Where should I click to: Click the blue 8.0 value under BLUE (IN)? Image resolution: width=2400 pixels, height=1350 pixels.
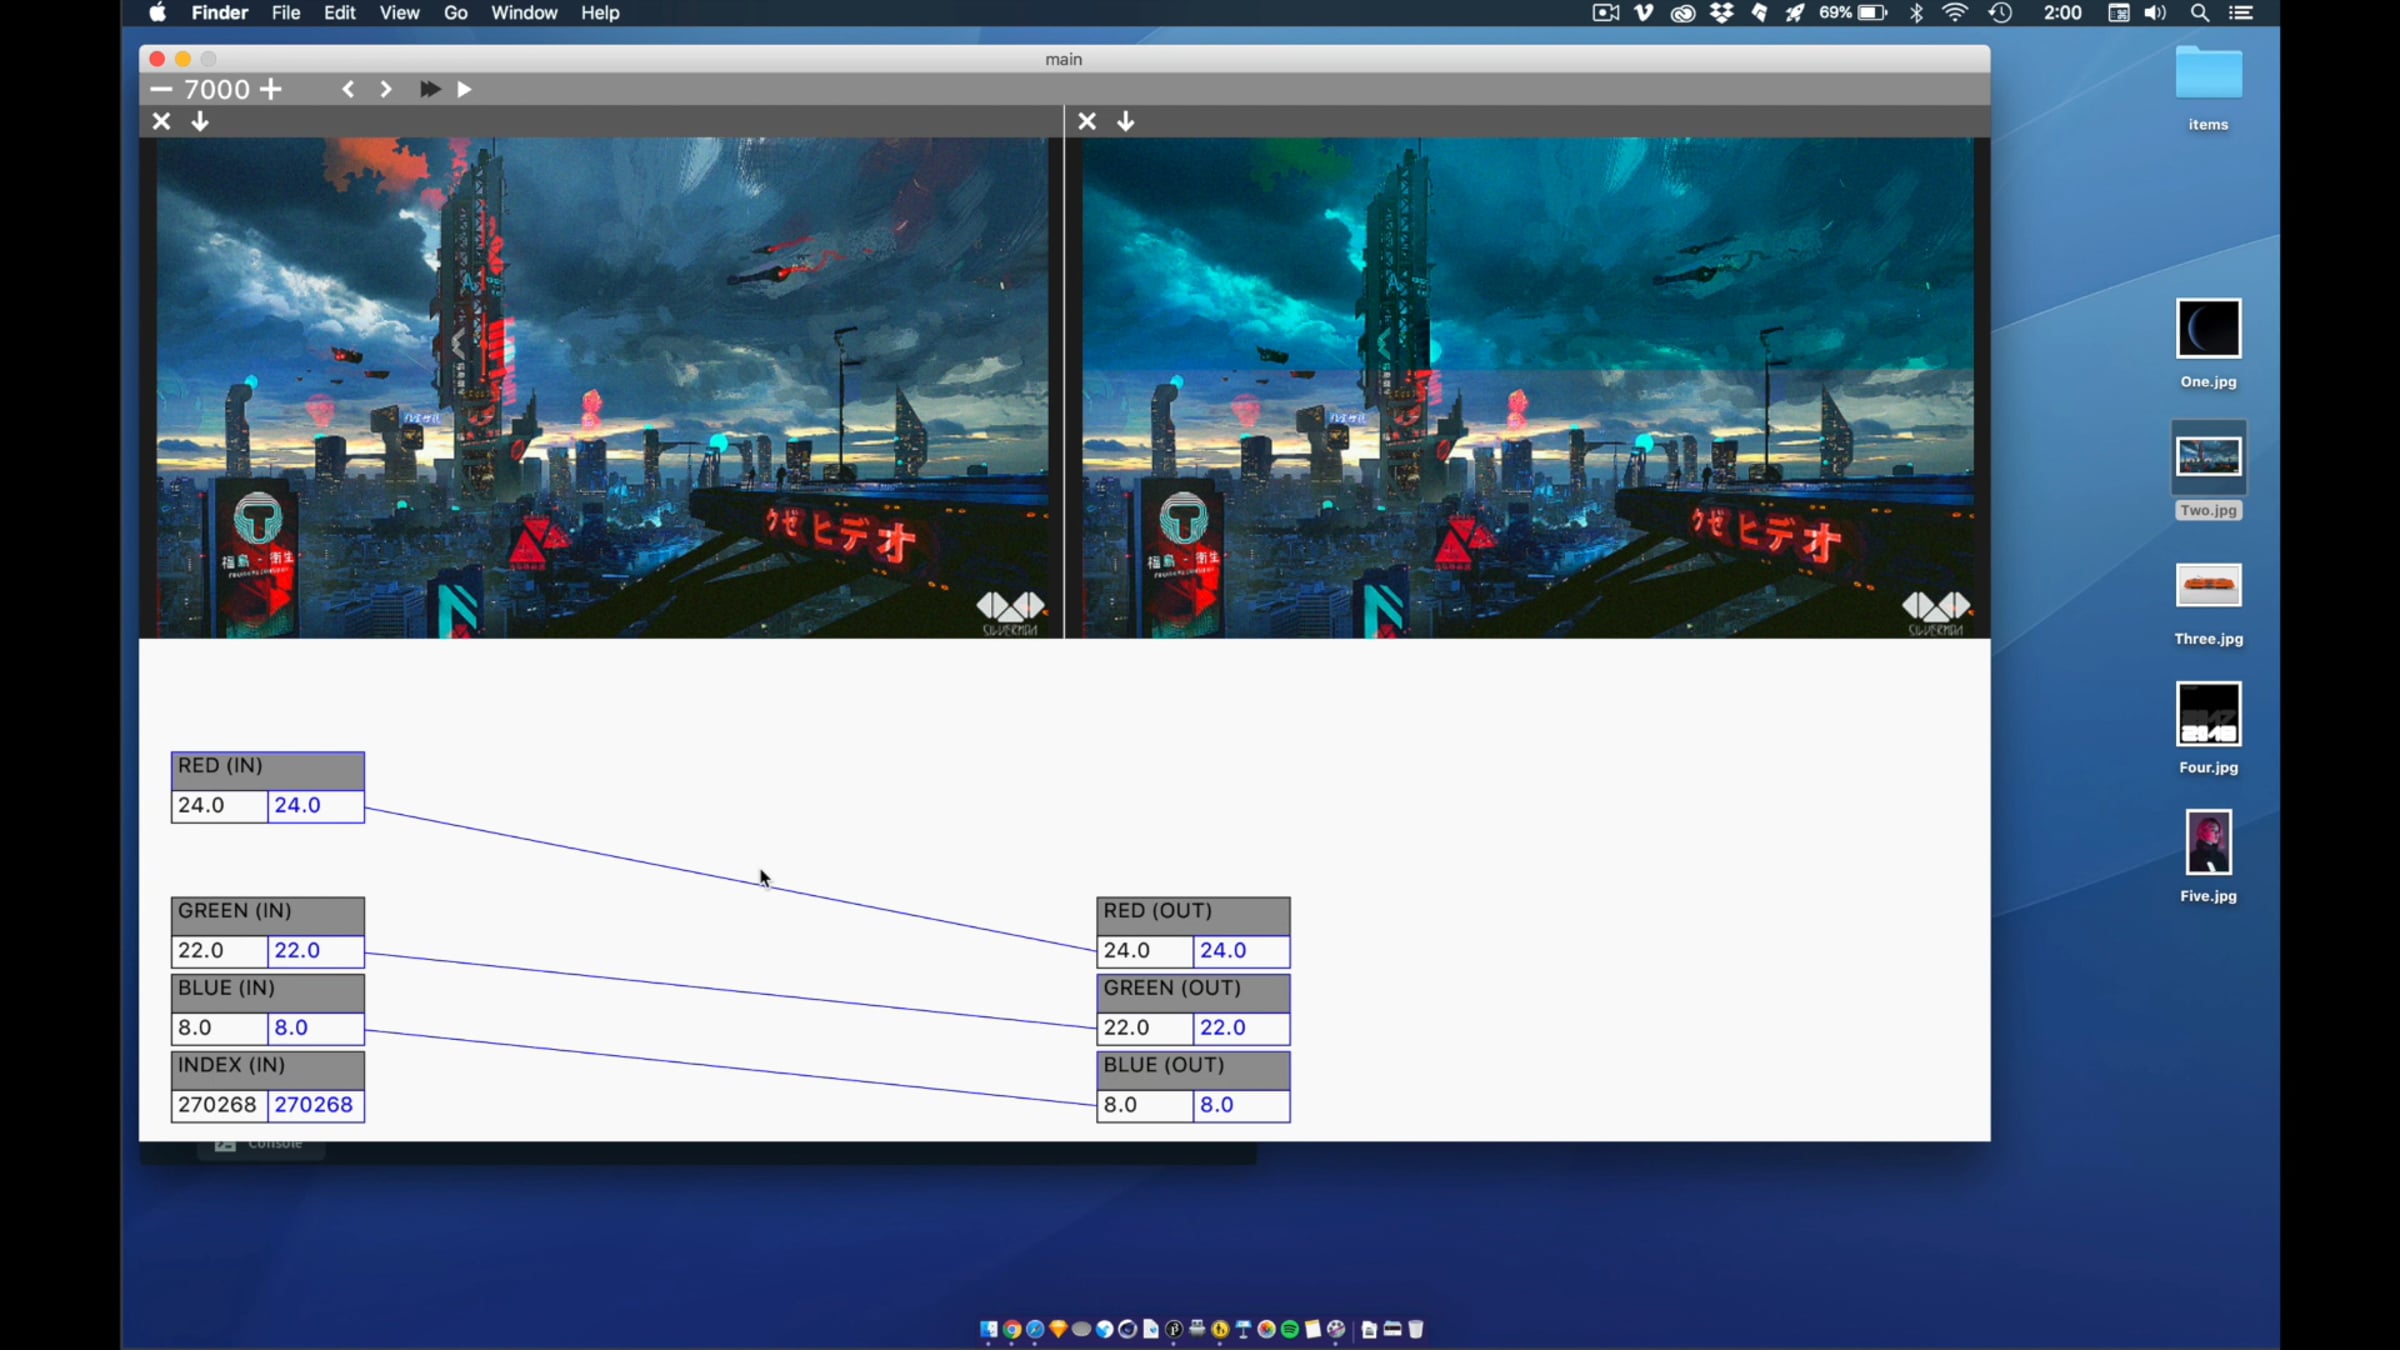click(316, 1028)
